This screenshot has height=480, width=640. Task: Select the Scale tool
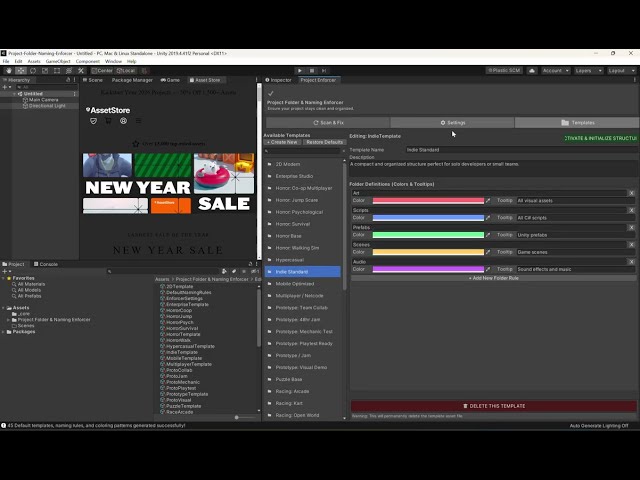point(45,71)
